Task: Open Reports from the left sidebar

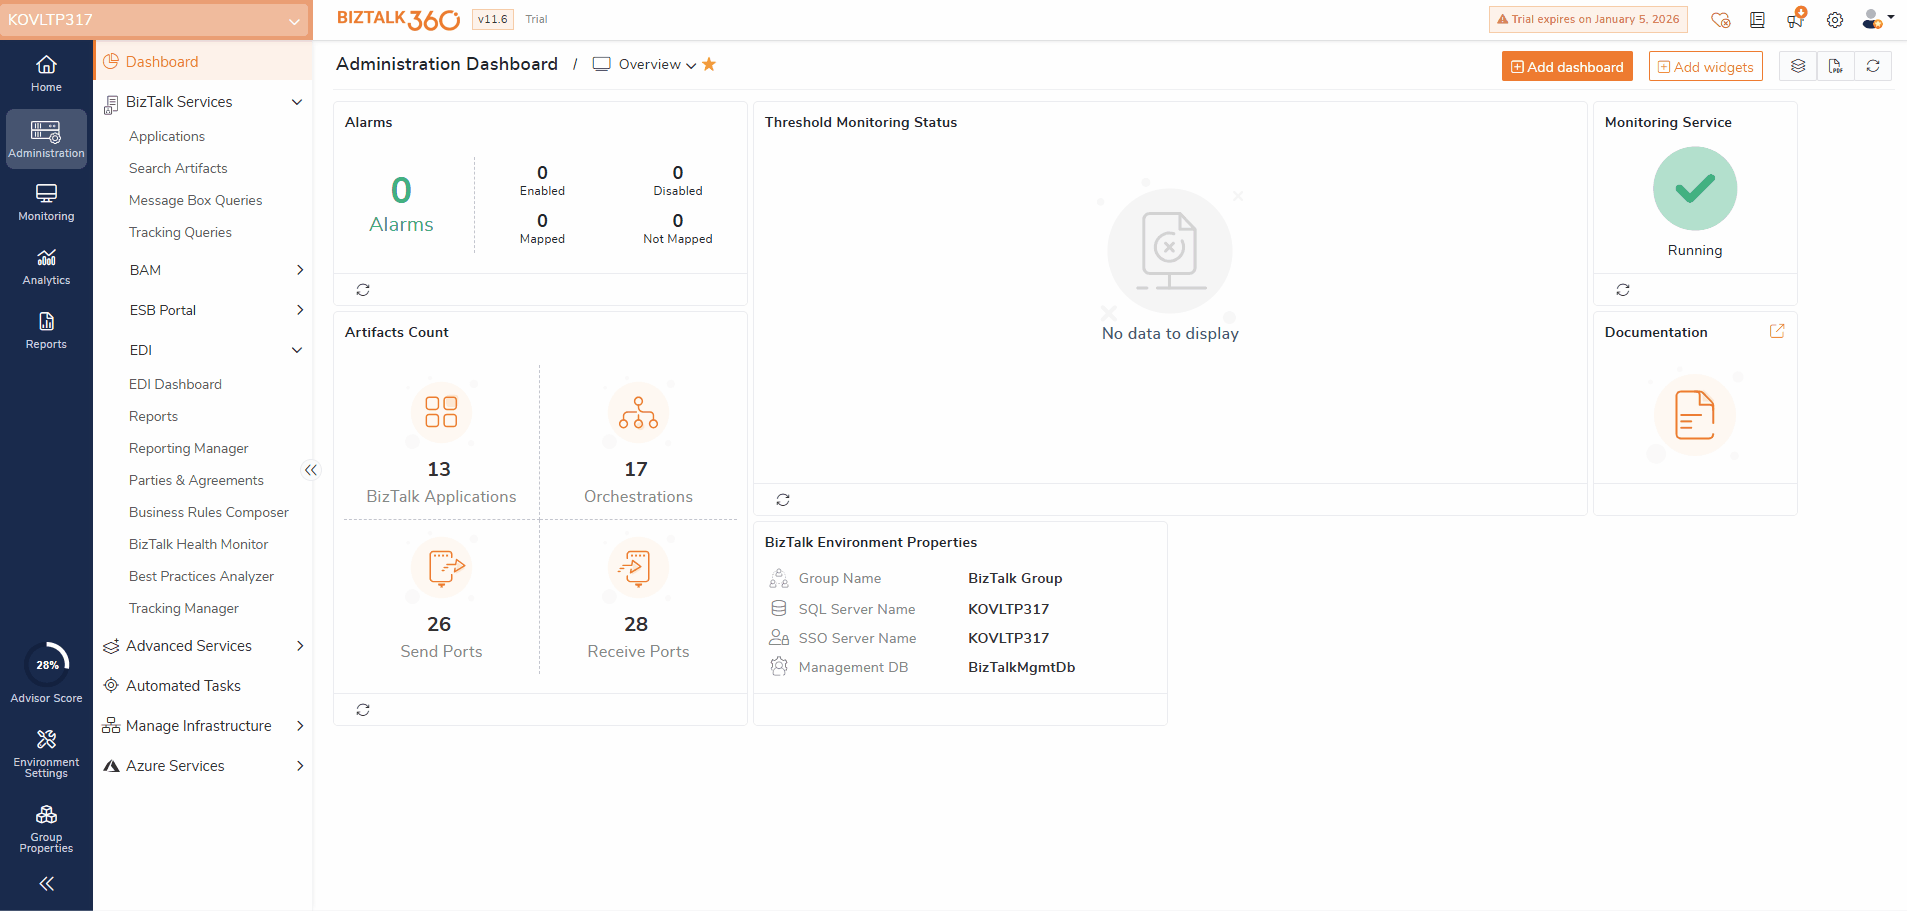Action: click(x=45, y=330)
